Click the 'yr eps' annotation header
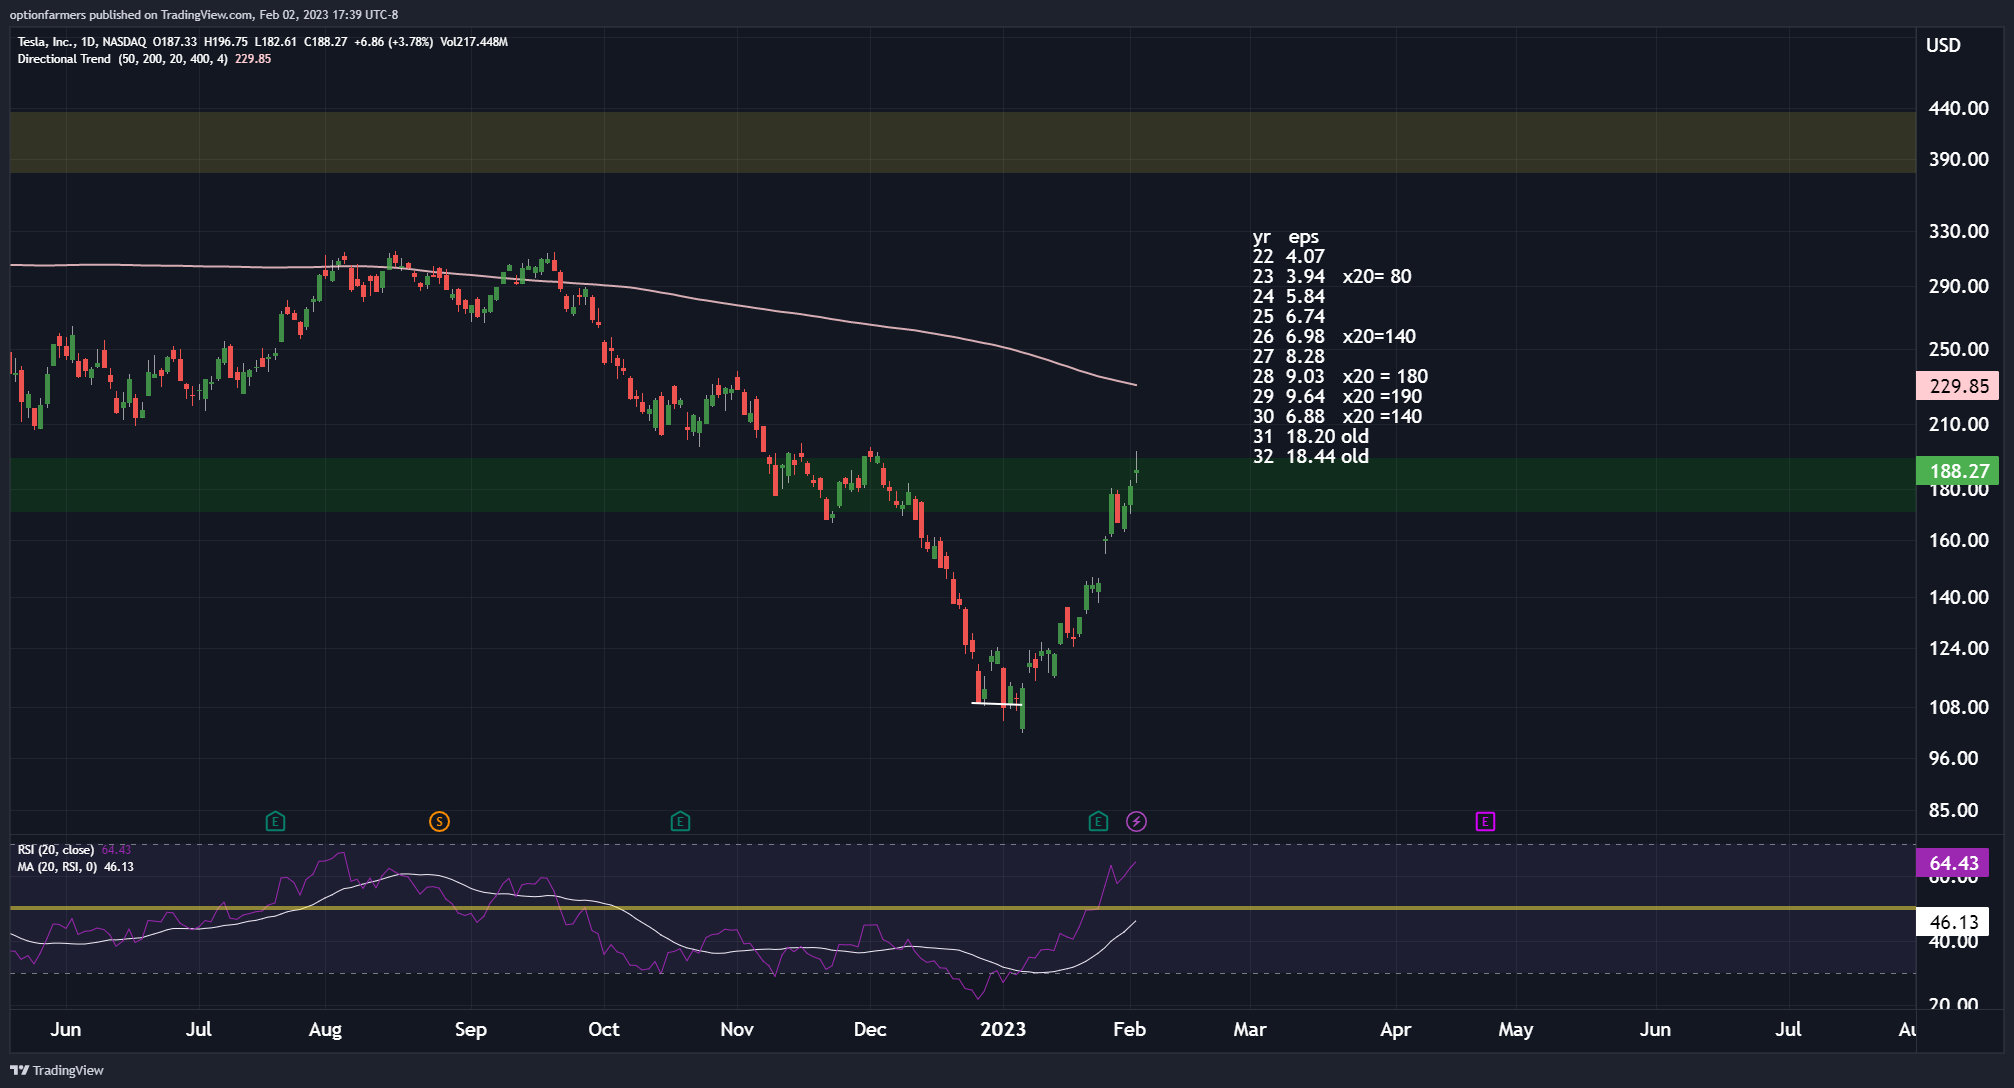Screen dimensions: 2014x1088 1286,237
